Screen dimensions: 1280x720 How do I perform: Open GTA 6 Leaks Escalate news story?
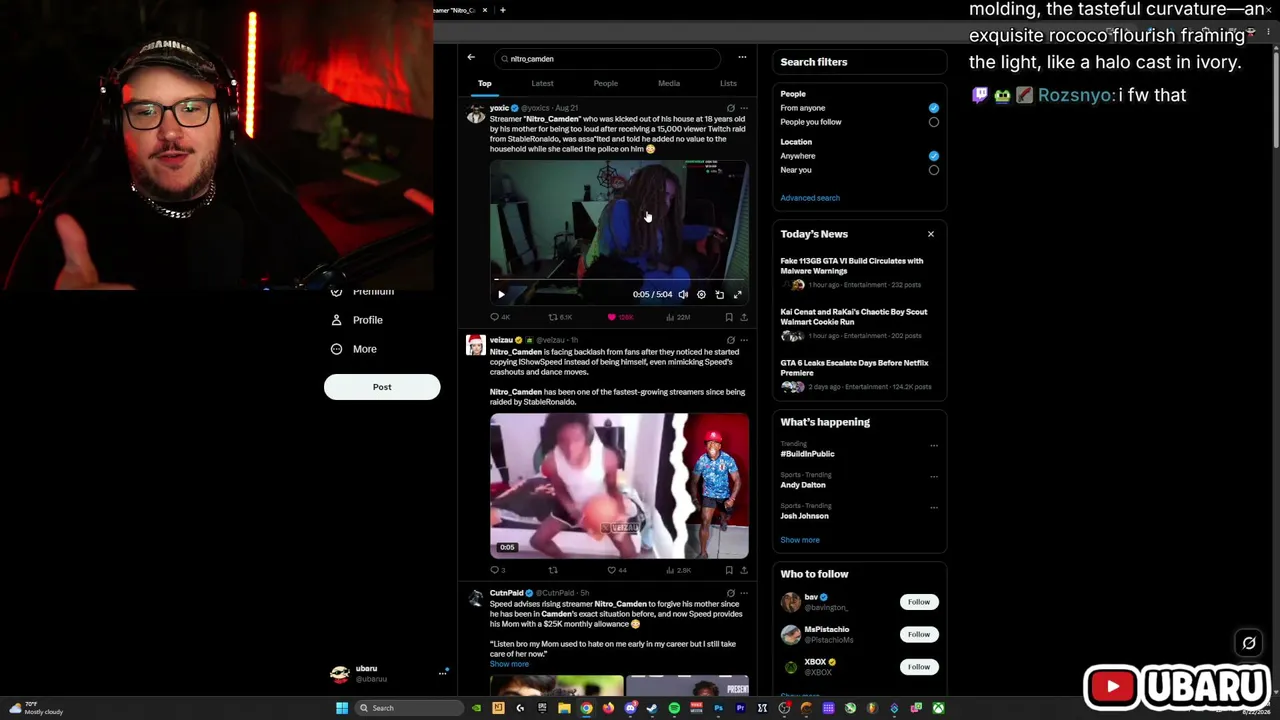click(858, 376)
